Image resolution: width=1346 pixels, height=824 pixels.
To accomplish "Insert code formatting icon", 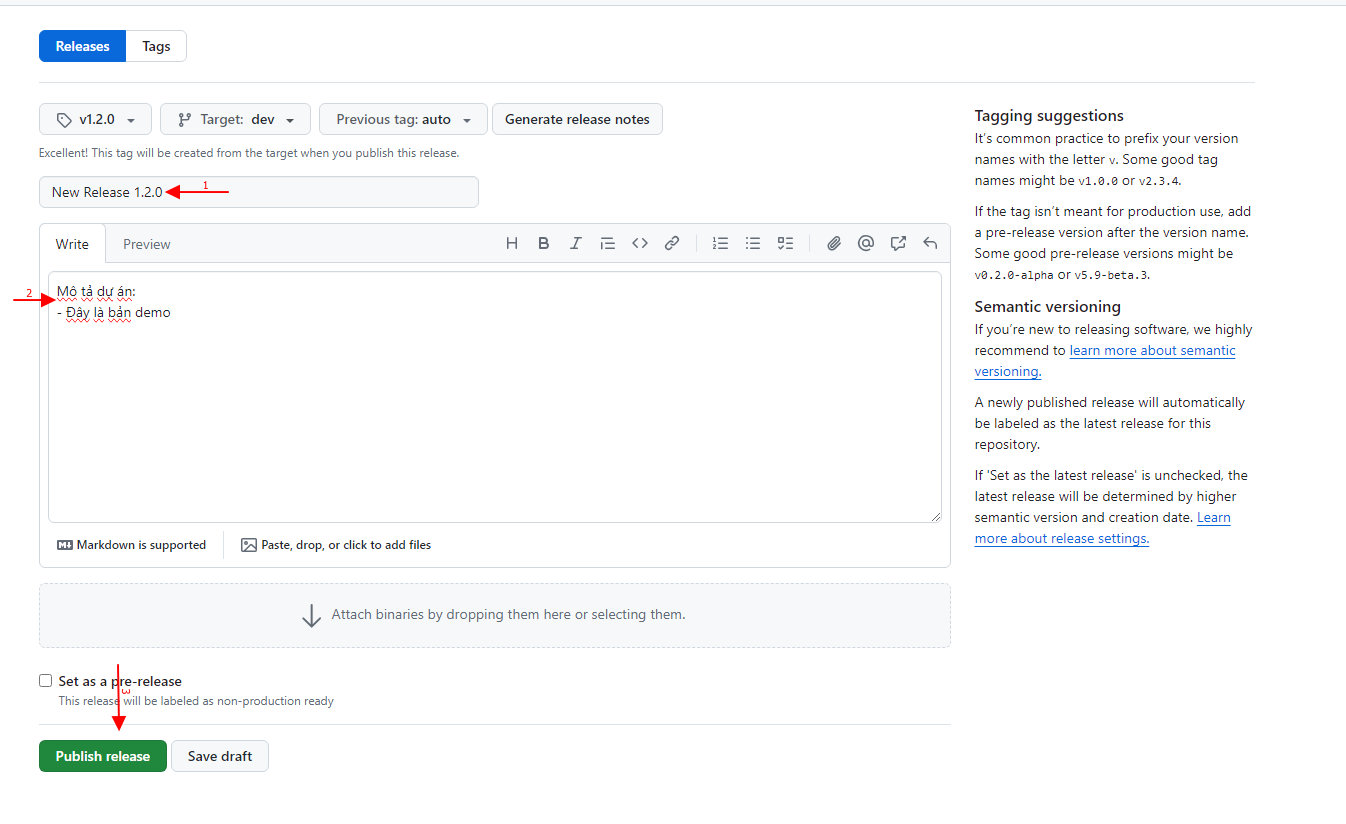I will (640, 243).
